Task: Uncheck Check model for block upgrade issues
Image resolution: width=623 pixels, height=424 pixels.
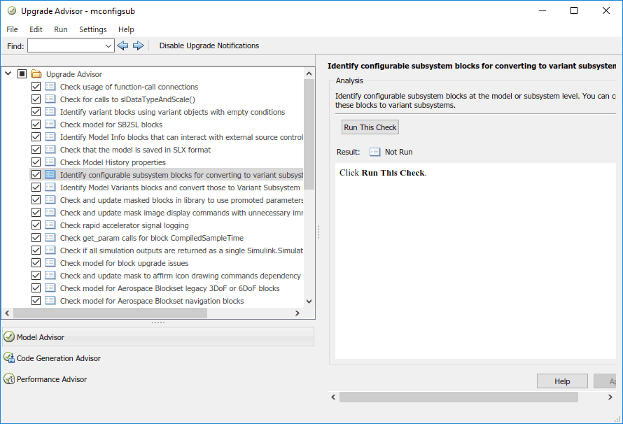Action: pyautogui.click(x=36, y=263)
